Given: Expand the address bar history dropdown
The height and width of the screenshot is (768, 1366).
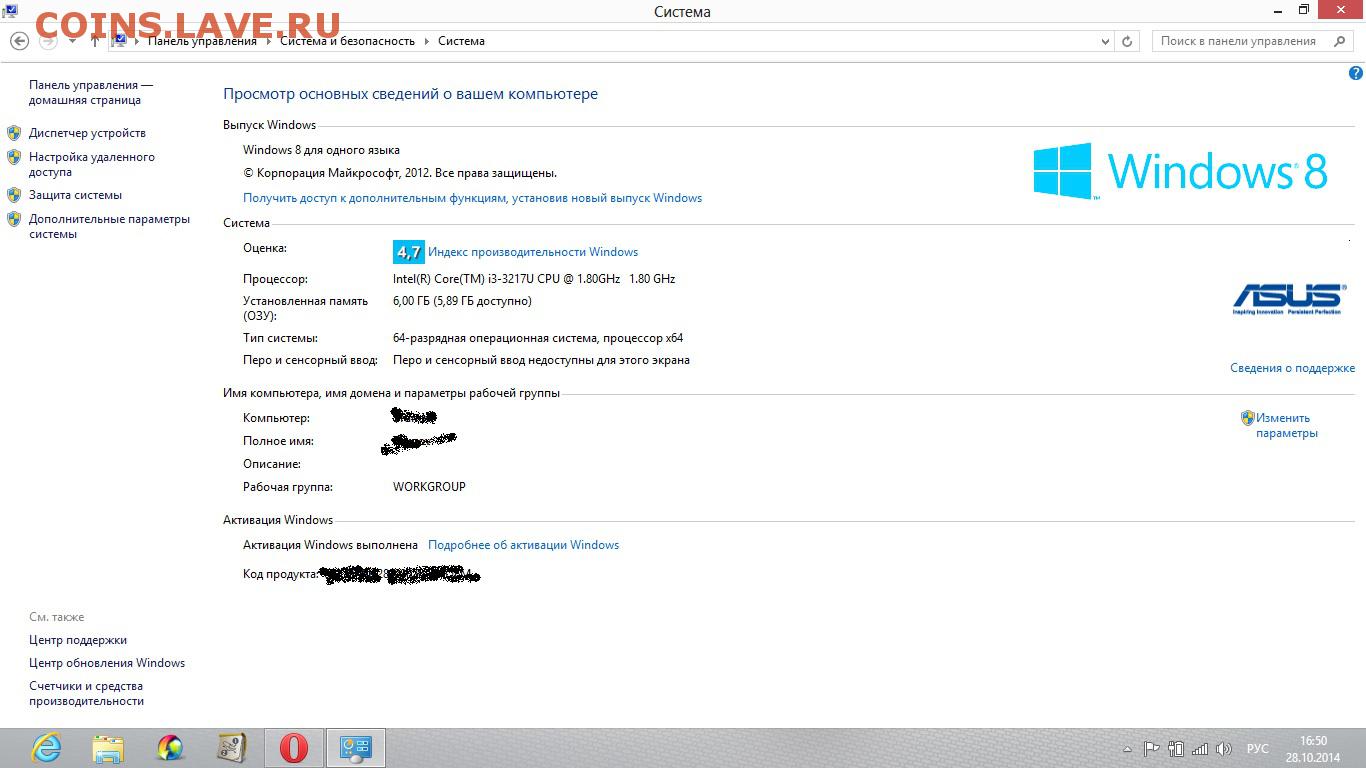Looking at the screenshot, I should point(1105,41).
